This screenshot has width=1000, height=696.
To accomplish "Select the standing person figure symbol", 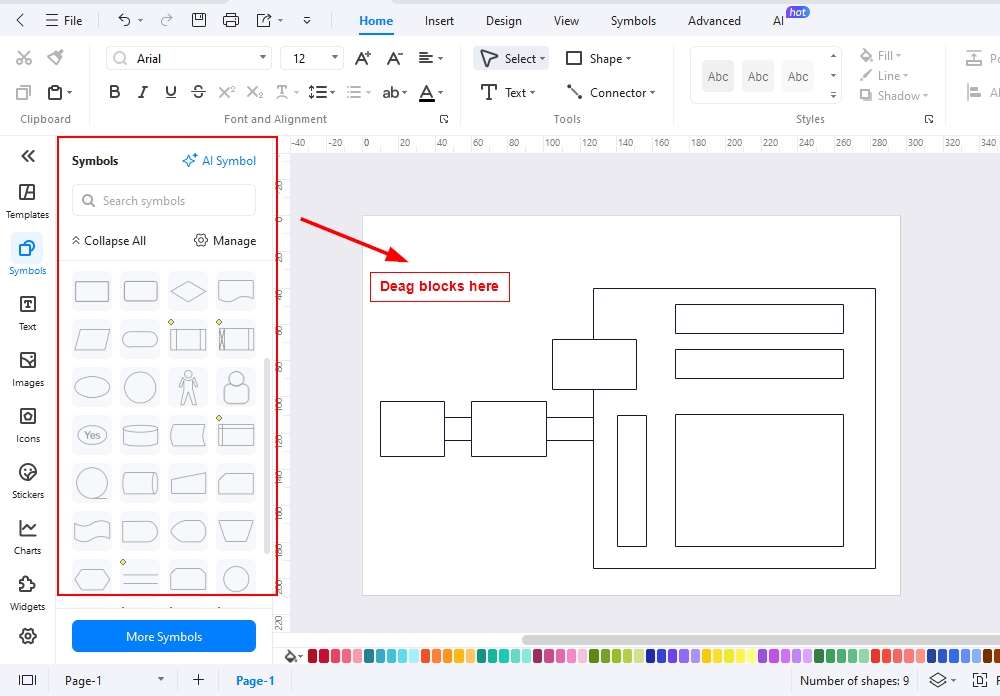I will (x=188, y=387).
